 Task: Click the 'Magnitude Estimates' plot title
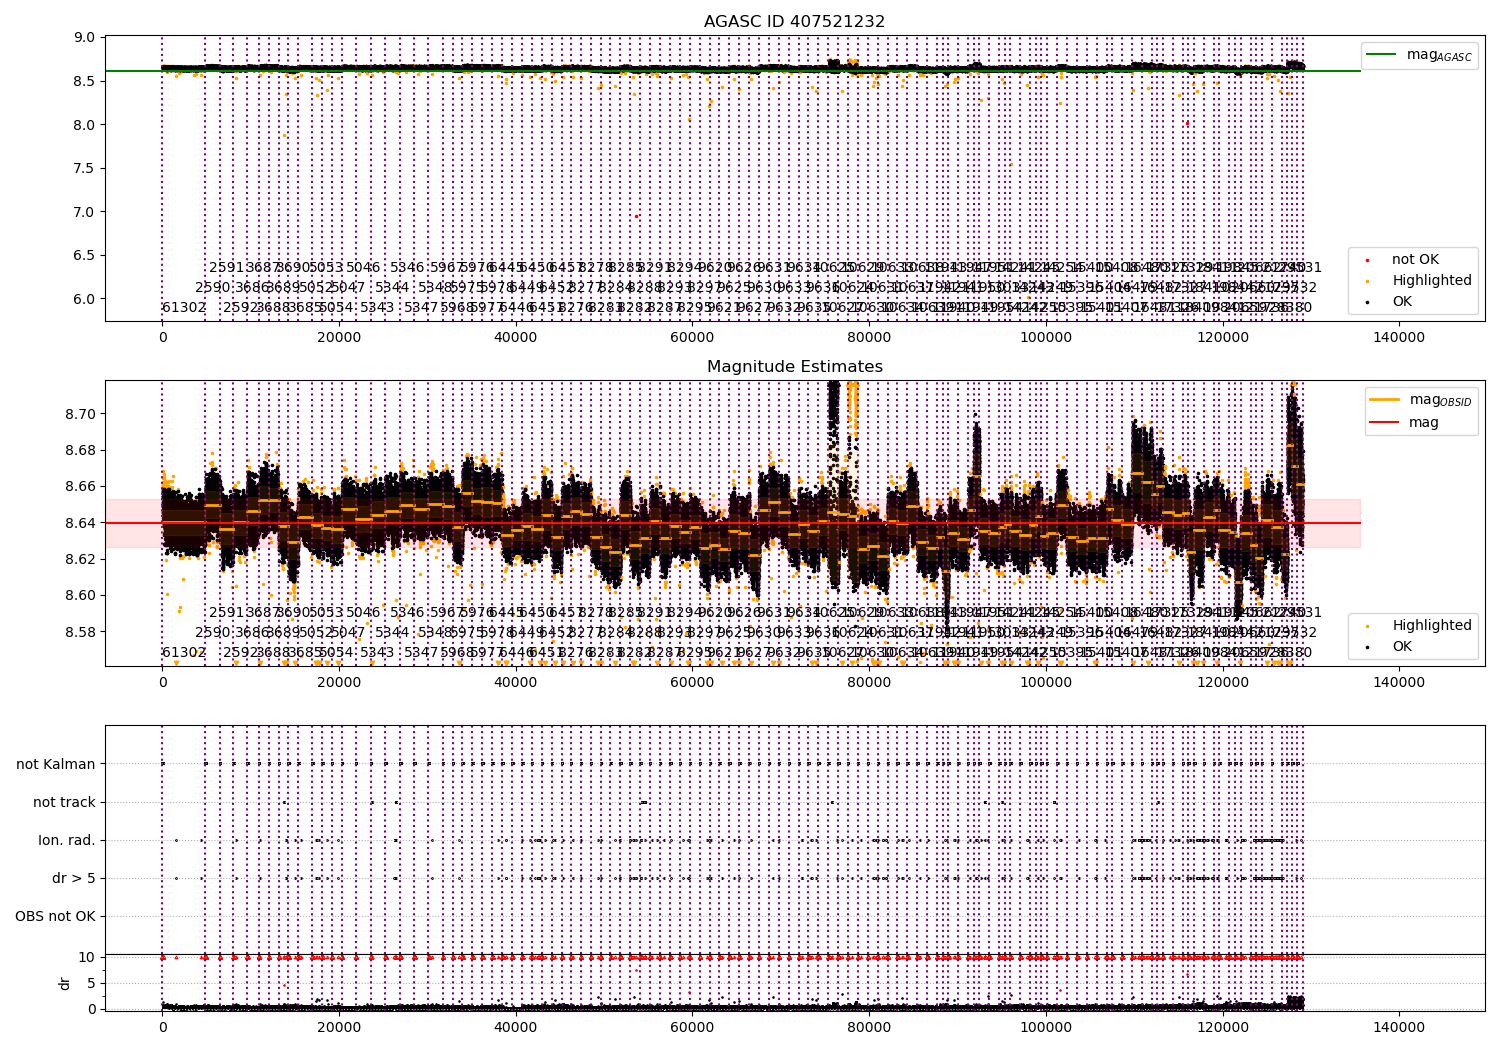tap(794, 367)
